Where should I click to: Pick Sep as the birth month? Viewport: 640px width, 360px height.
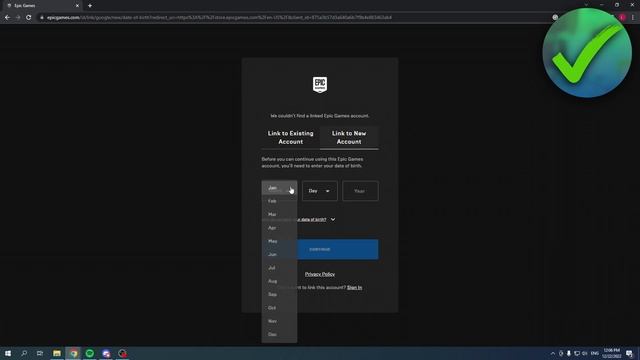tap(279, 294)
